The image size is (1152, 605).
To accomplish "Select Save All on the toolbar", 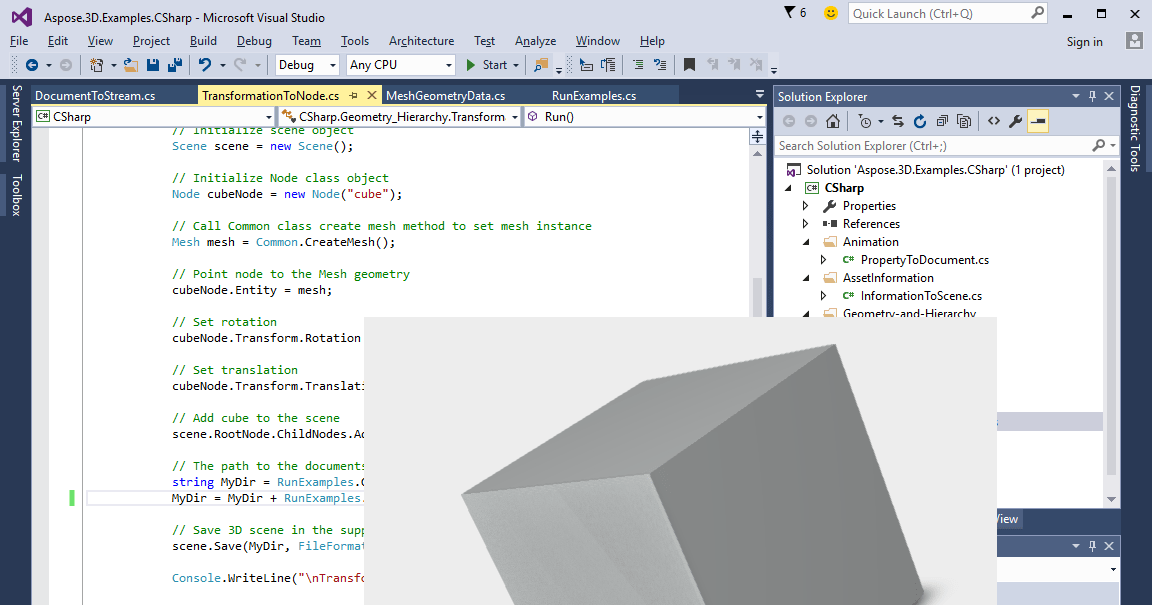I will coord(174,63).
